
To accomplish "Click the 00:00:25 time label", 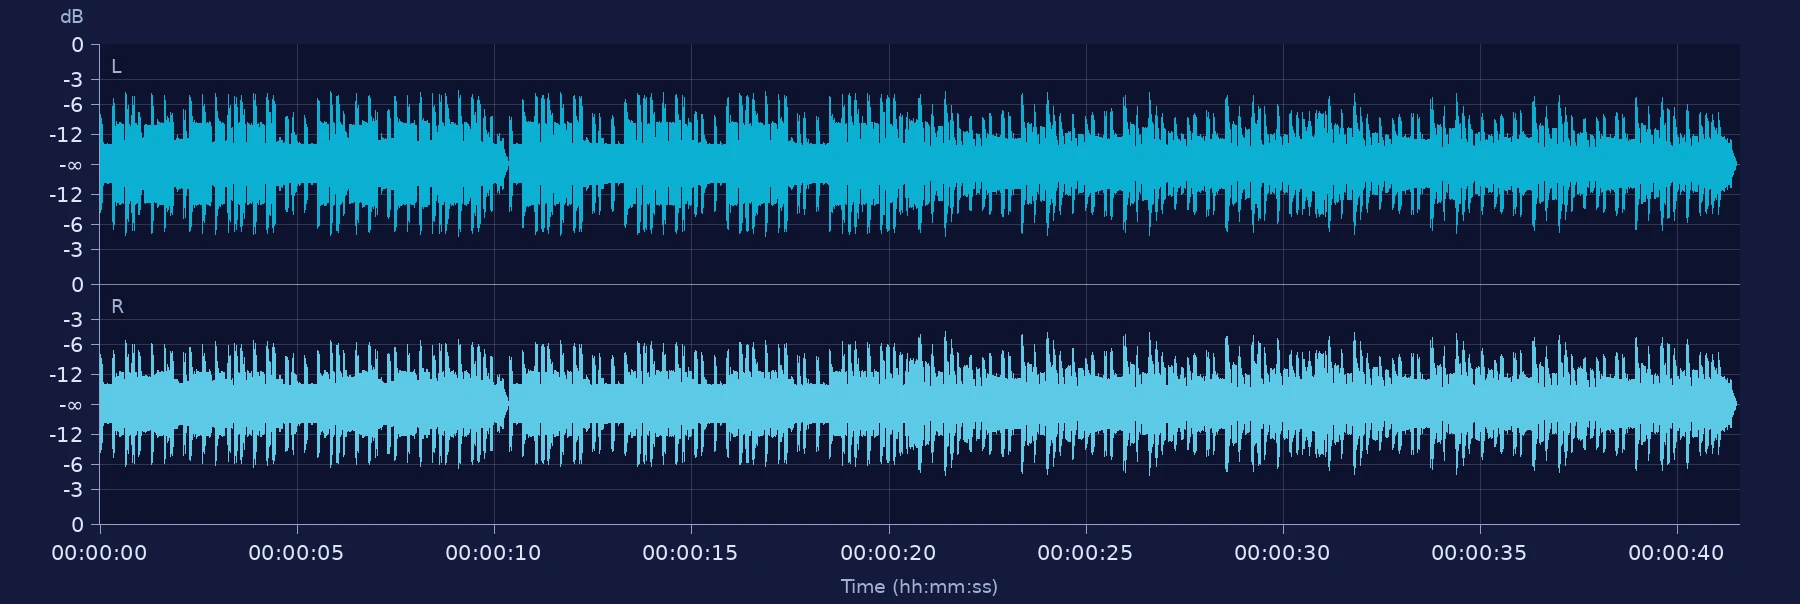I will click(1085, 553).
